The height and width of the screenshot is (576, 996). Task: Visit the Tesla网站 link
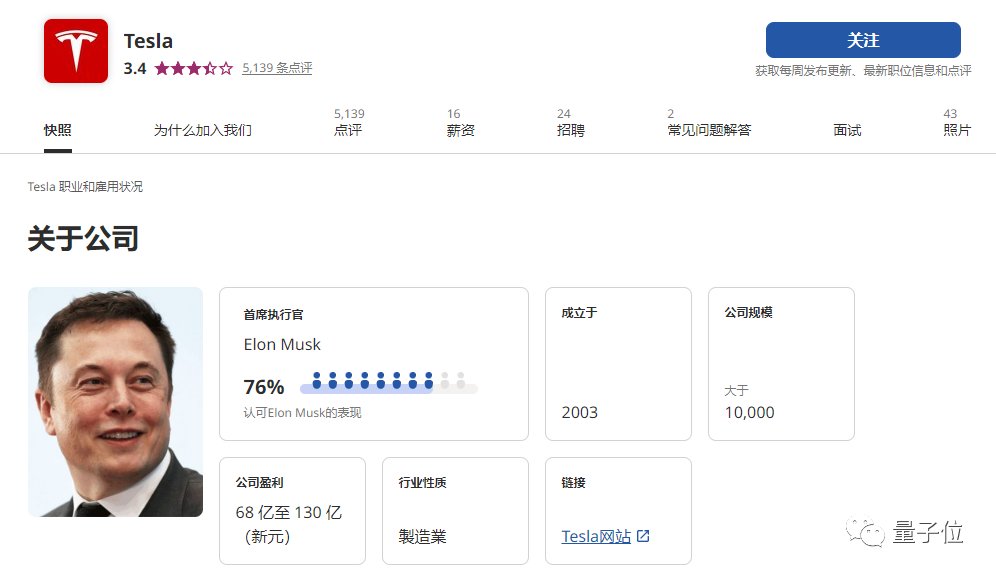tap(596, 535)
